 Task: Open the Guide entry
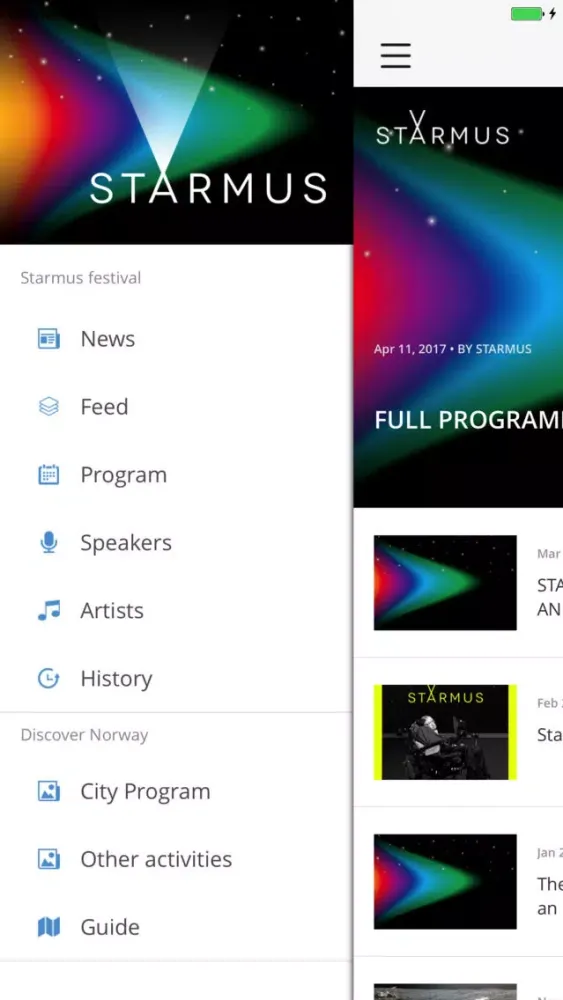tap(176, 927)
